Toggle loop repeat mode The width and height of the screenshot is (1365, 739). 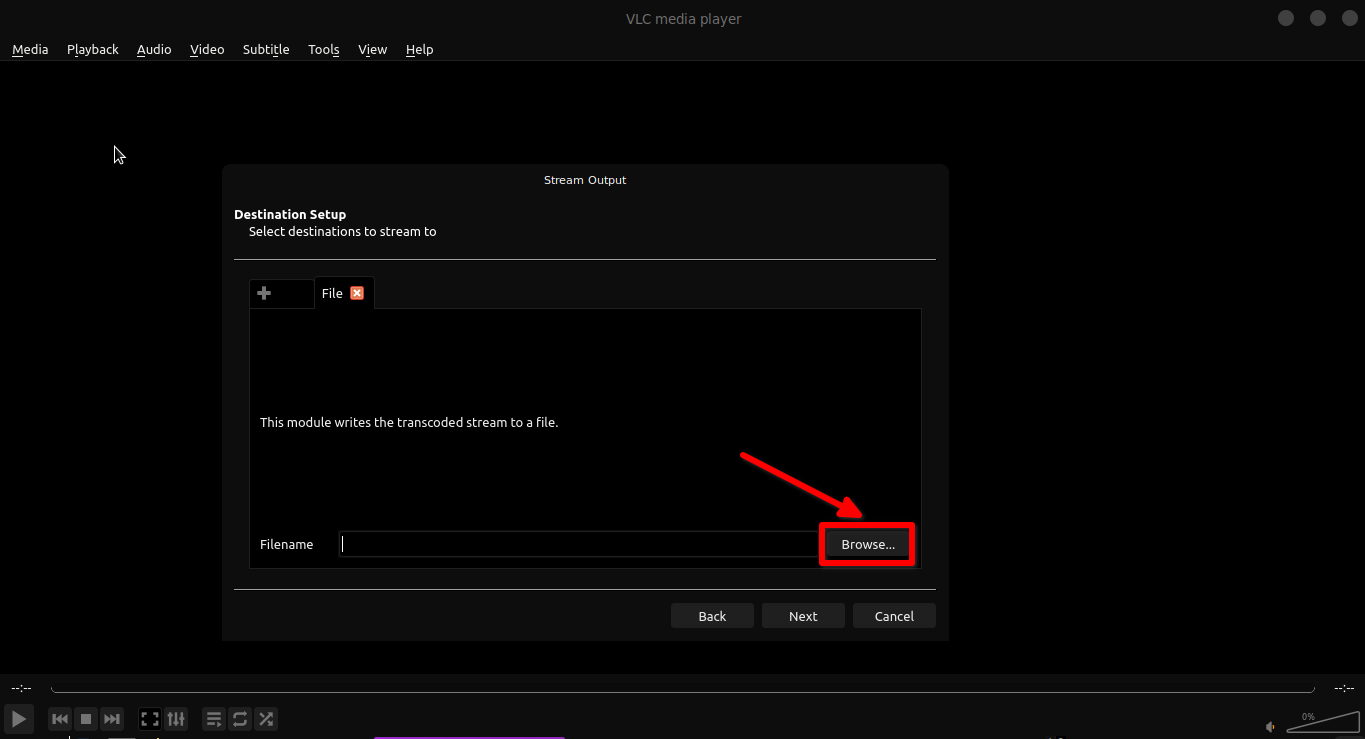pyautogui.click(x=240, y=718)
